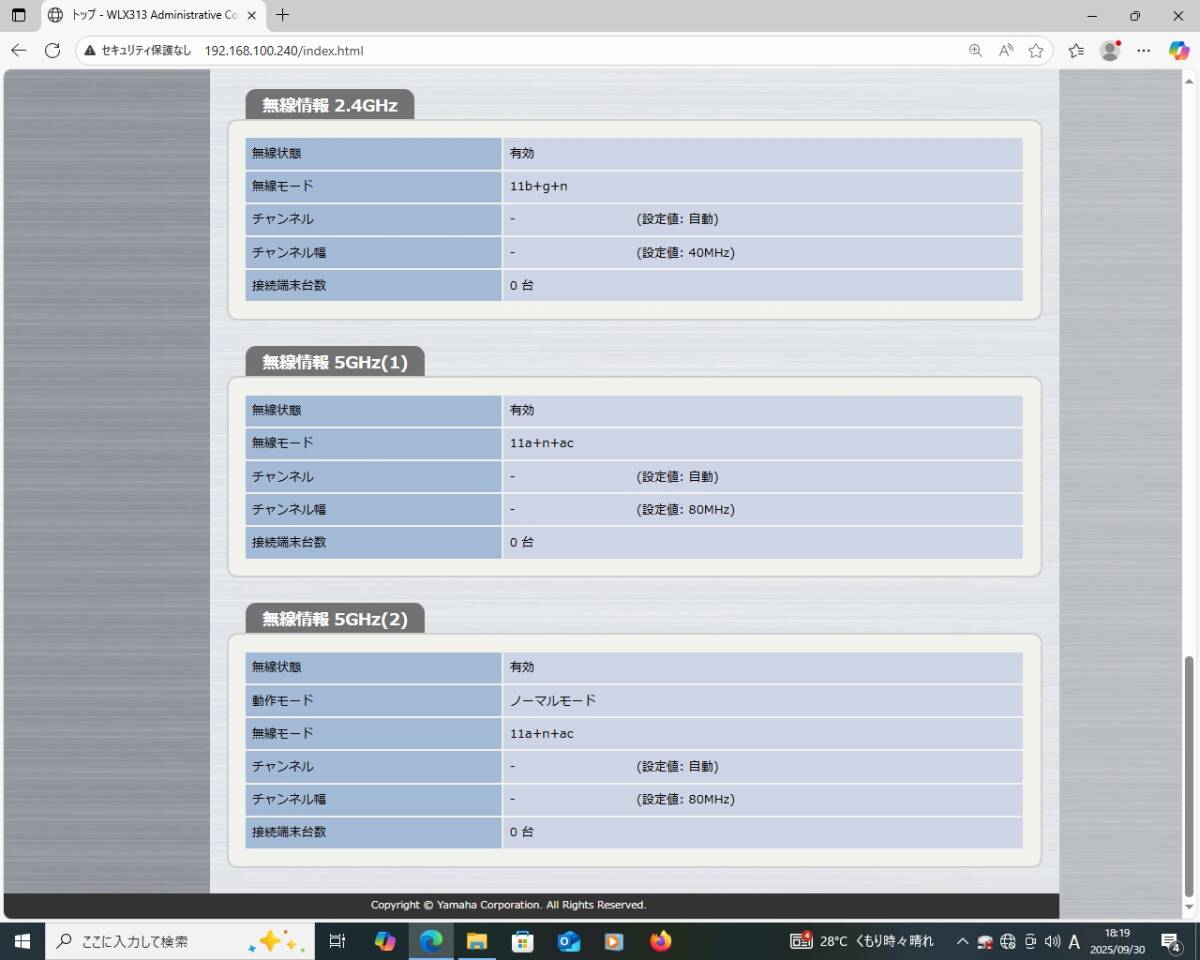Viewport: 1200px width, 960px height.
Task: Open Edge Settings and more menu
Action: (x=1144, y=50)
